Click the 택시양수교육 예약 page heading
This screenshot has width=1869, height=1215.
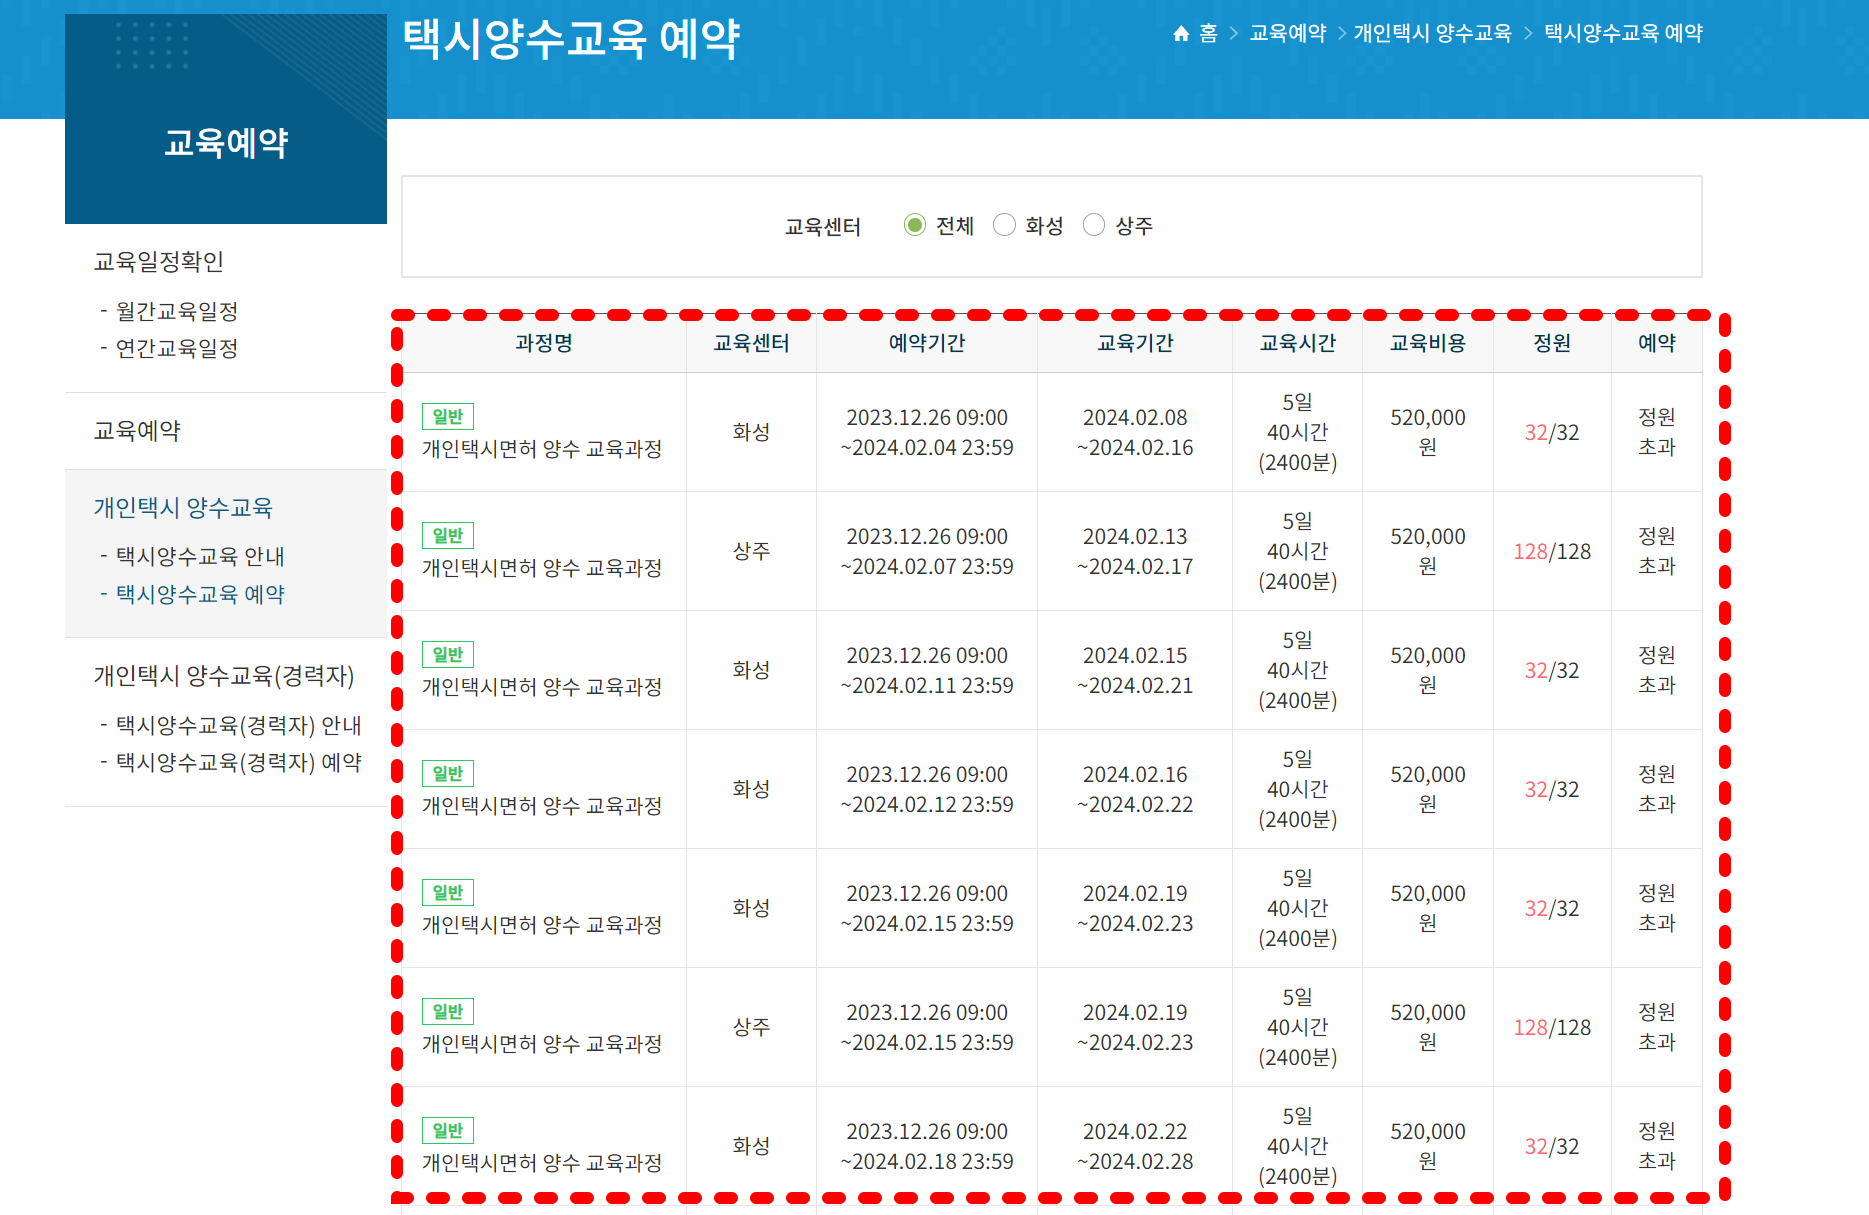[571, 39]
